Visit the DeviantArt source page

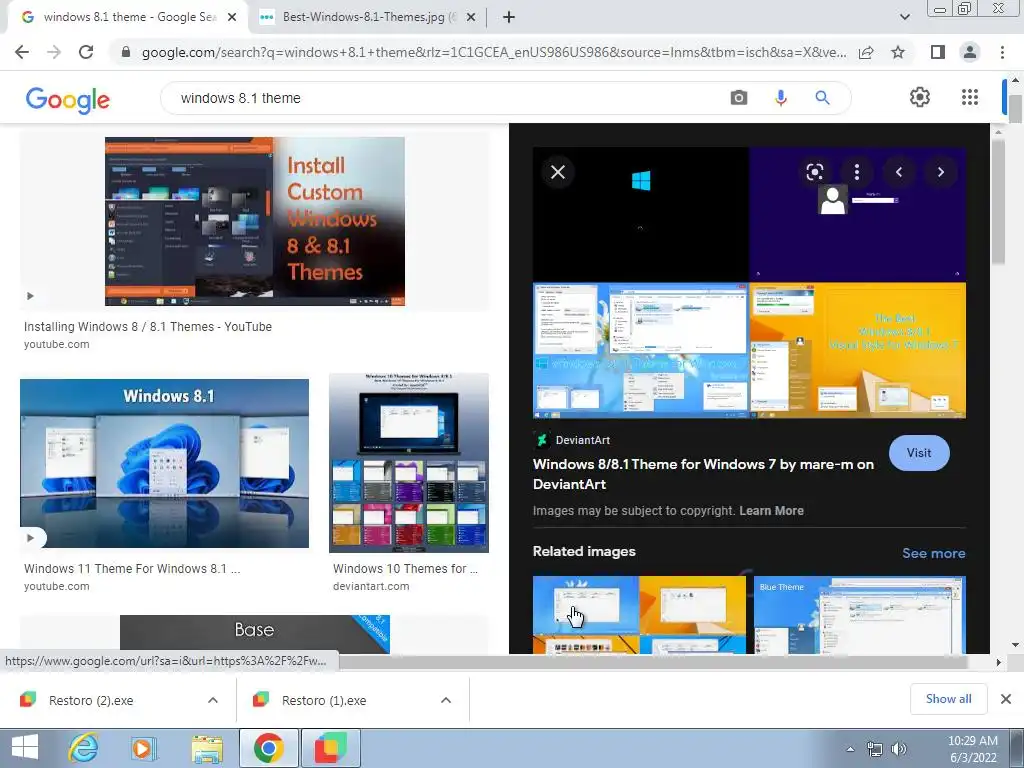coord(919,453)
